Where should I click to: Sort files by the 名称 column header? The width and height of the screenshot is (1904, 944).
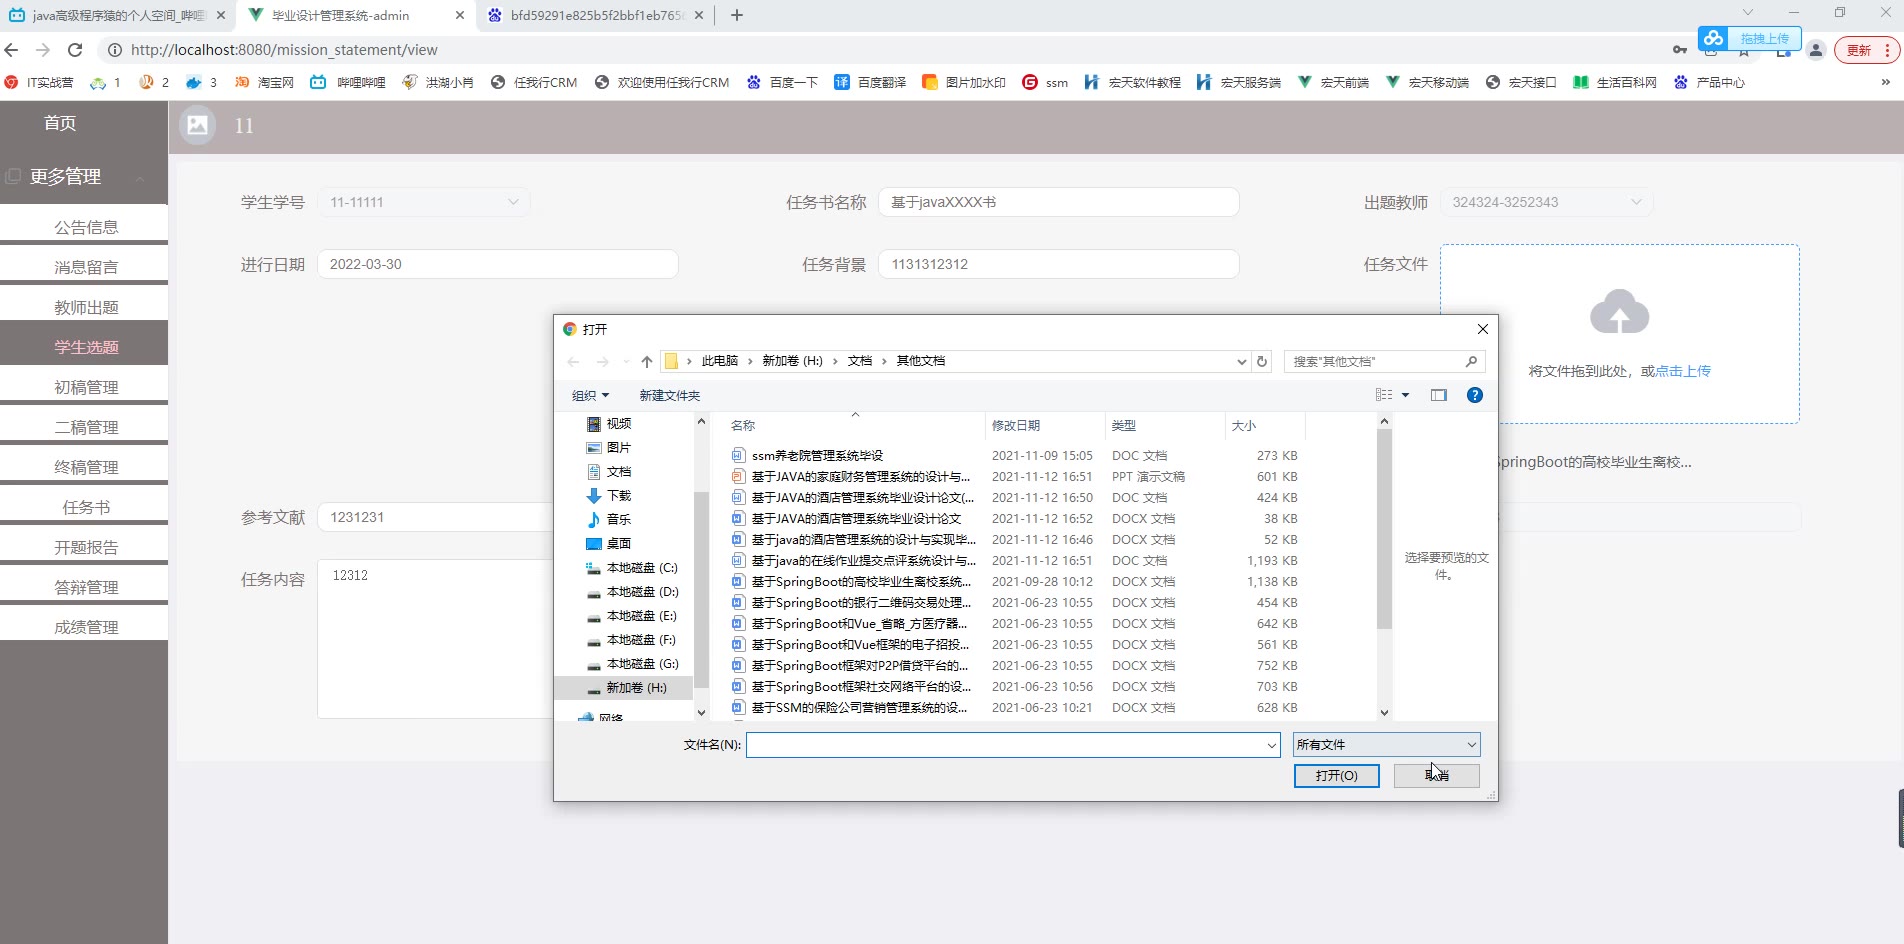click(x=744, y=426)
